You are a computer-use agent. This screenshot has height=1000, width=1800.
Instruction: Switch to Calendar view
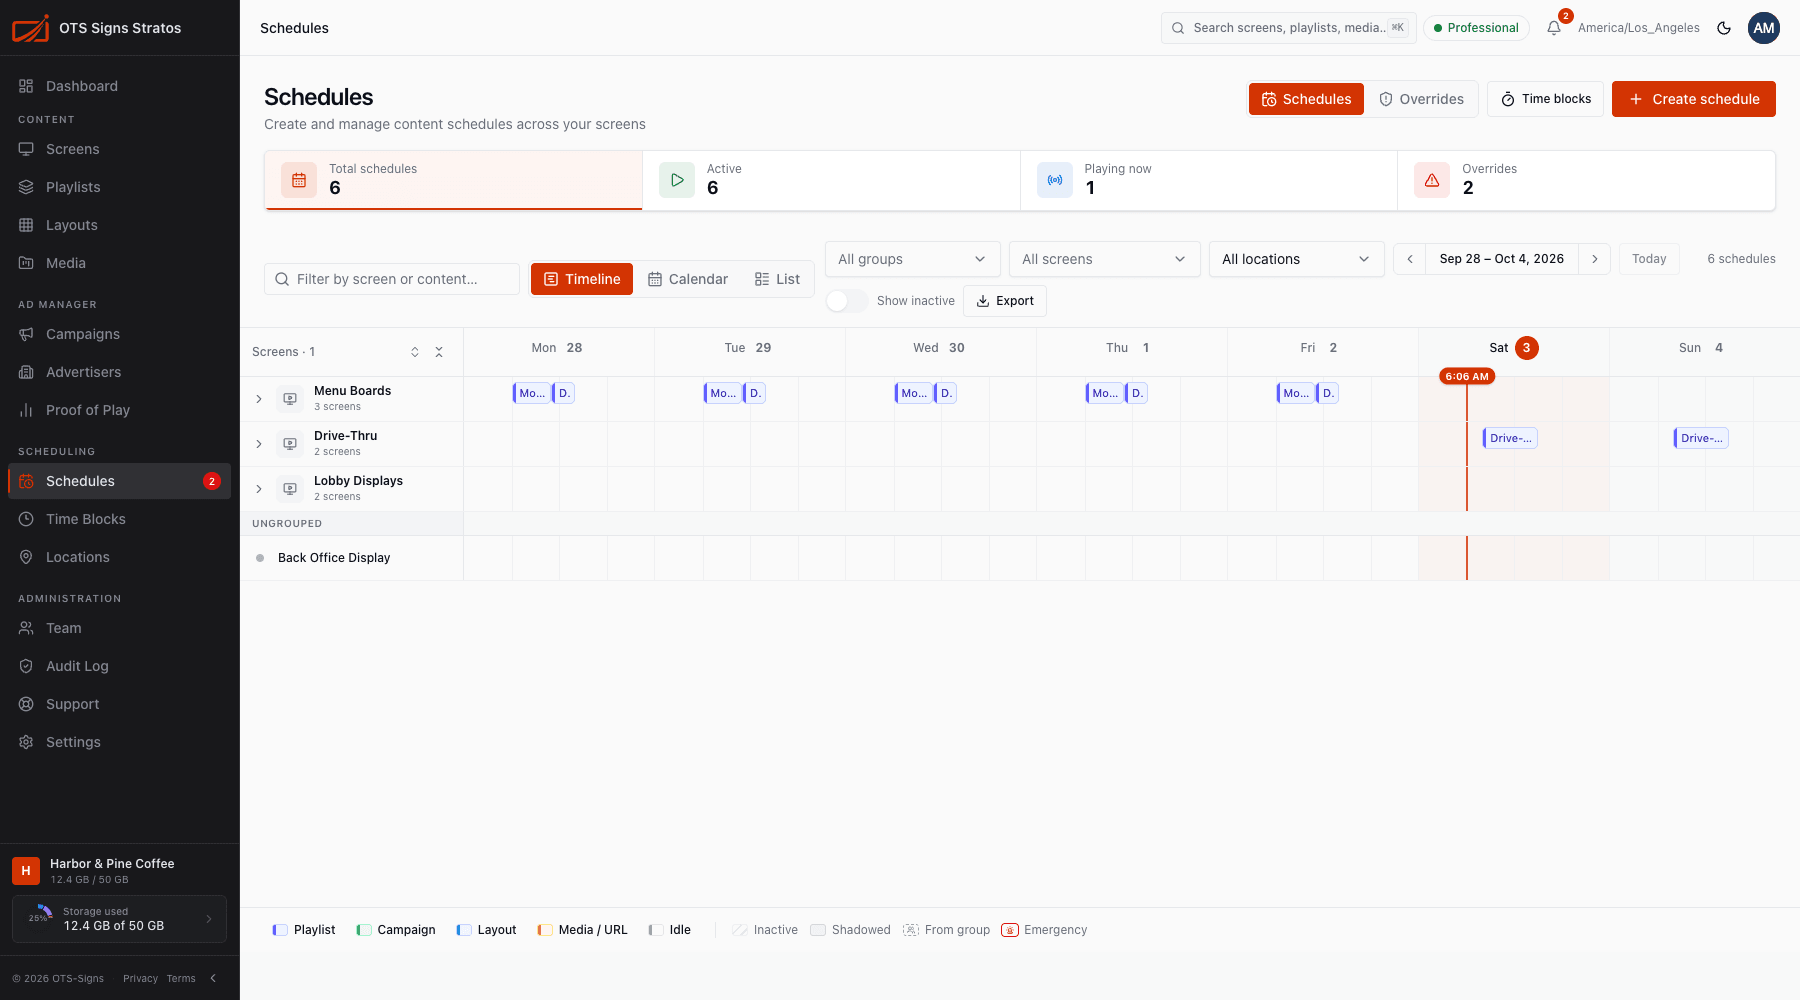click(x=688, y=279)
